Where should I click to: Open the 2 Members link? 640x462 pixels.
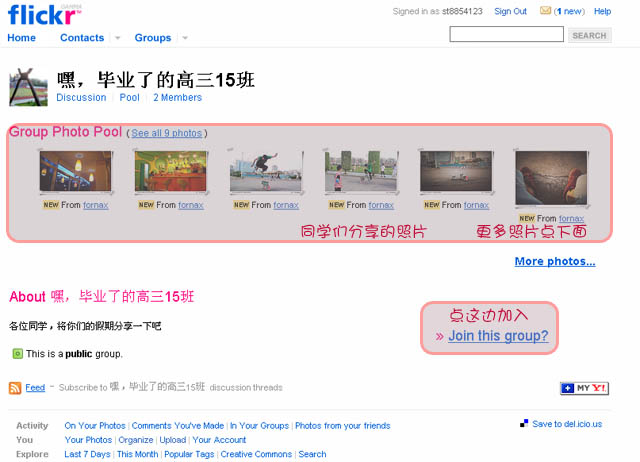point(178,98)
